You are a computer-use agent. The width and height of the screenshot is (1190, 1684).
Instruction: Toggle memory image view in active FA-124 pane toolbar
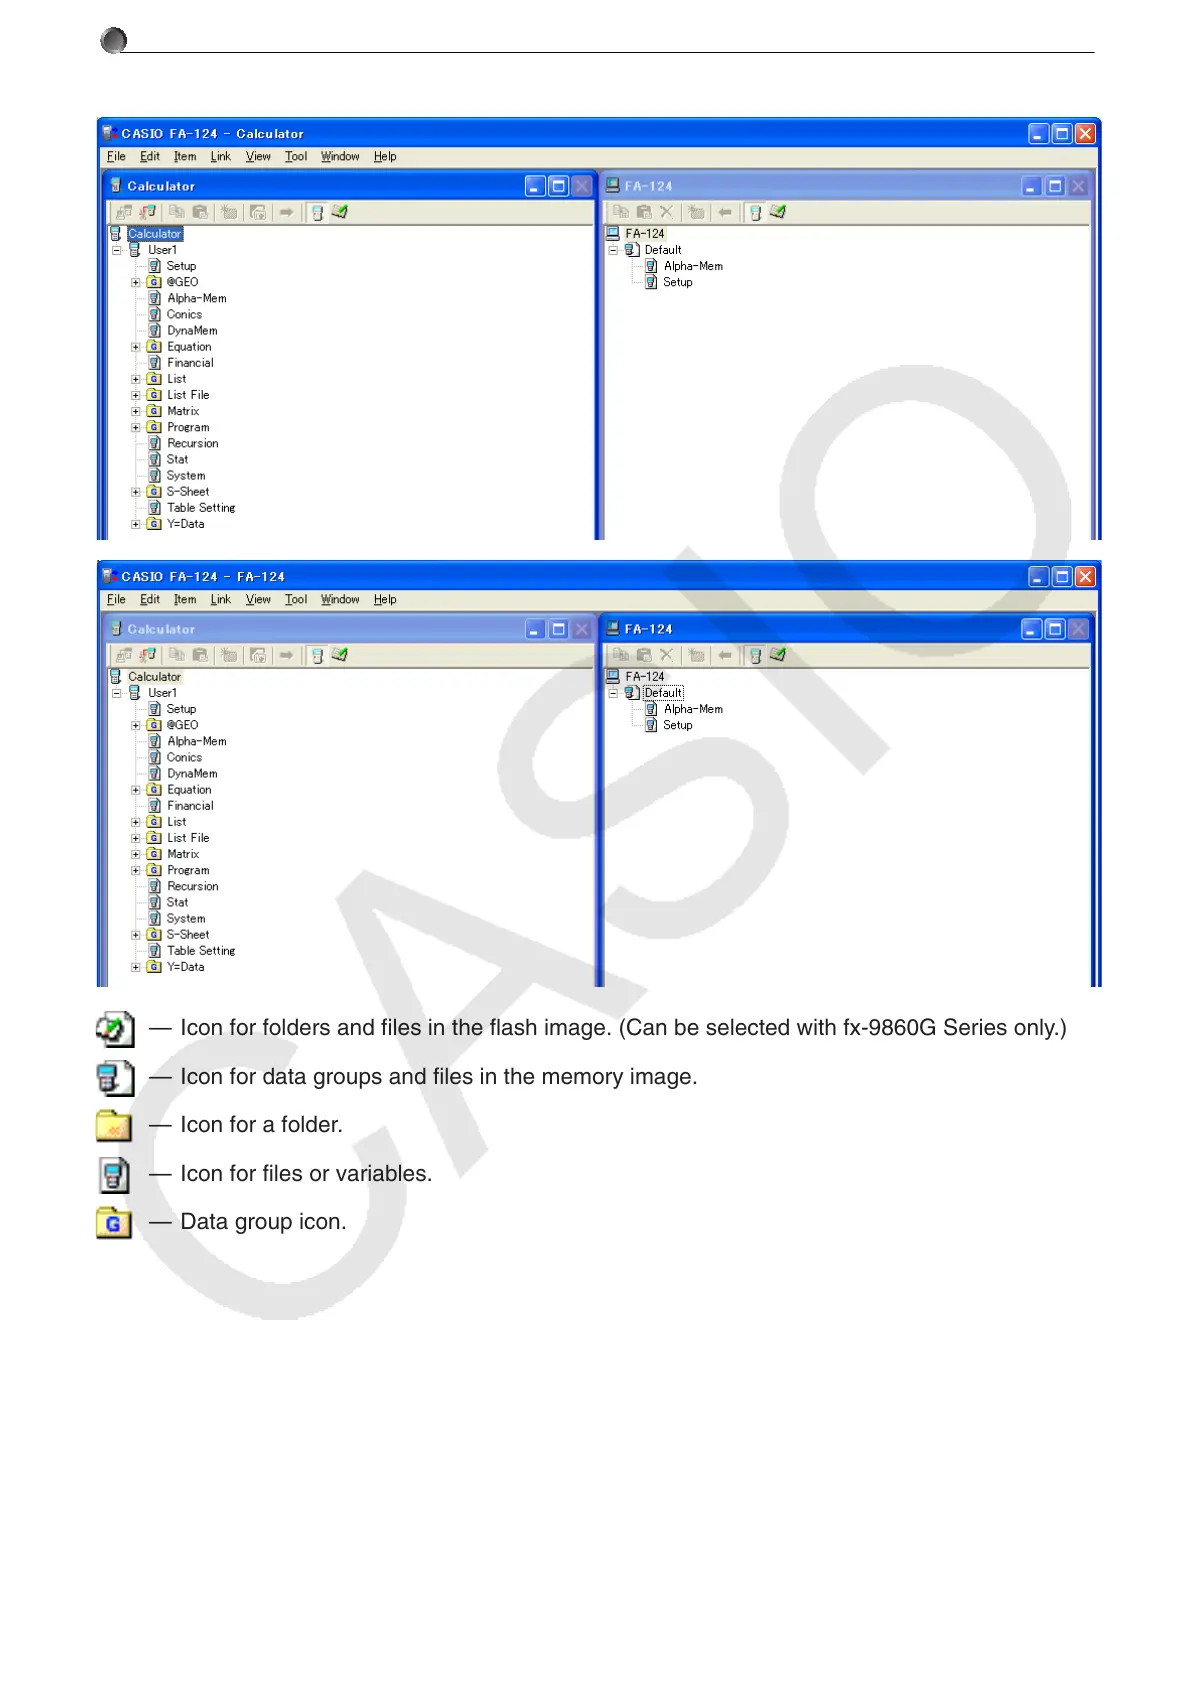pos(755,655)
